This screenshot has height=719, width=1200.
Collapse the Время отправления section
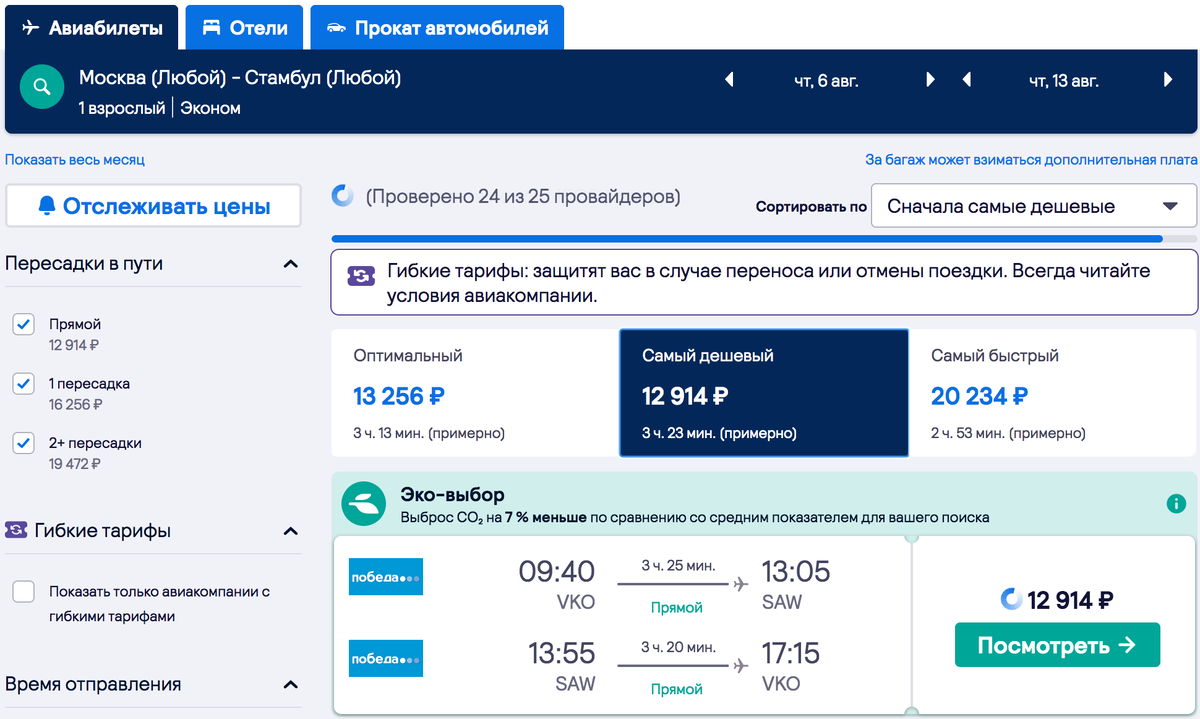pos(290,685)
